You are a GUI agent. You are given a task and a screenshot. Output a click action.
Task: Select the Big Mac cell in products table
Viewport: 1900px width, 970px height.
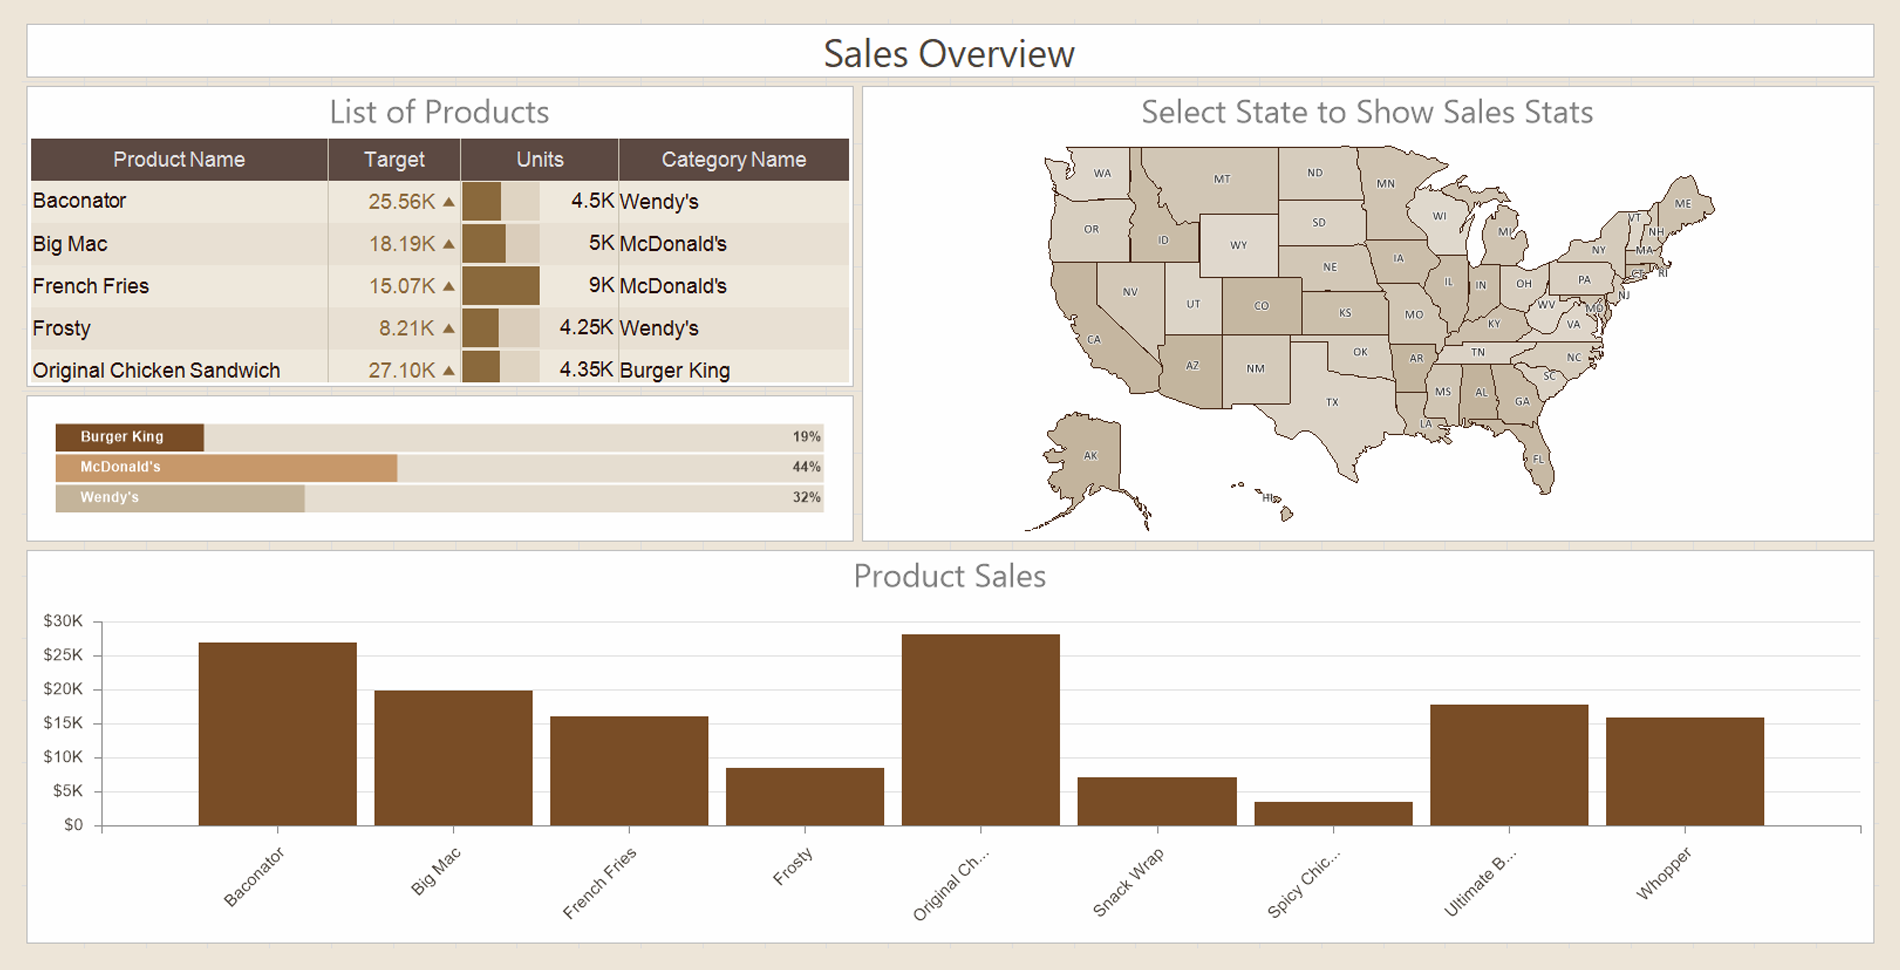pos(179,244)
